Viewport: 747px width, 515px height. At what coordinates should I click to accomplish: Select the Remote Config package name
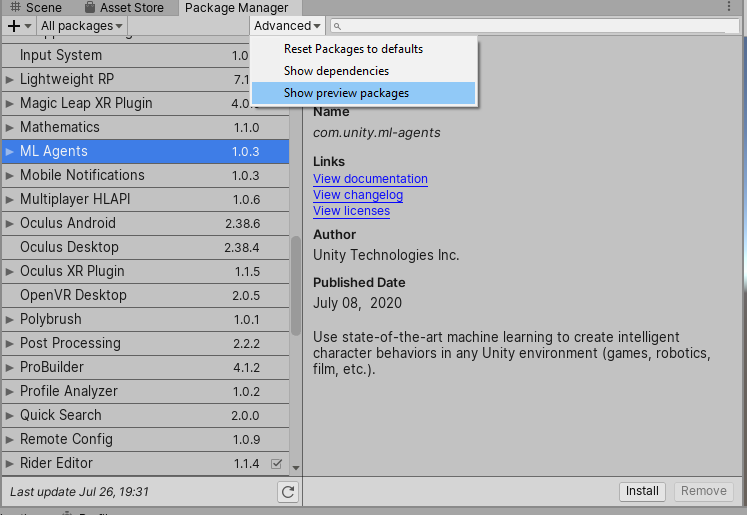coord(66,439)
